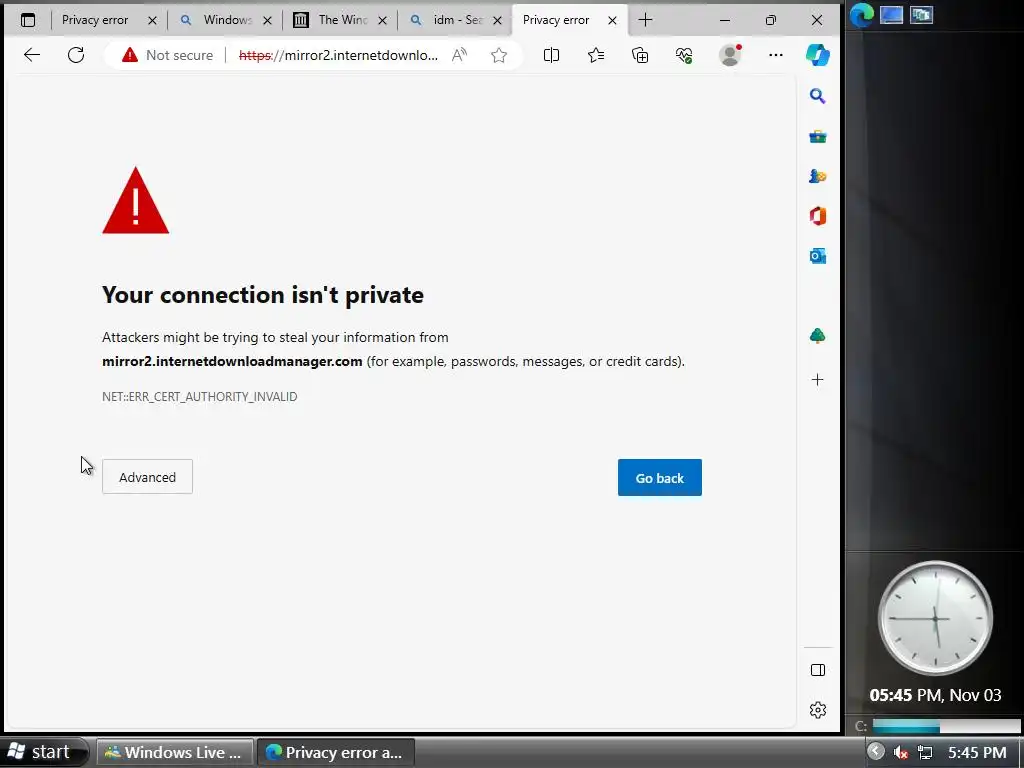Open a new tab with plus button
The width and height of the screenshot is (1024, 768).
click(645, 20)
